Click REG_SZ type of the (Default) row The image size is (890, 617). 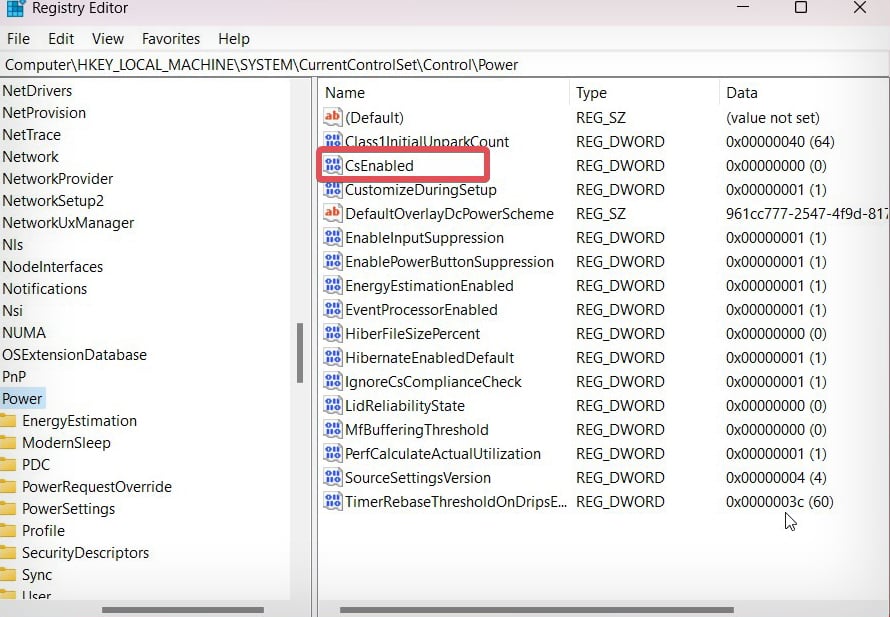point(601,117)
